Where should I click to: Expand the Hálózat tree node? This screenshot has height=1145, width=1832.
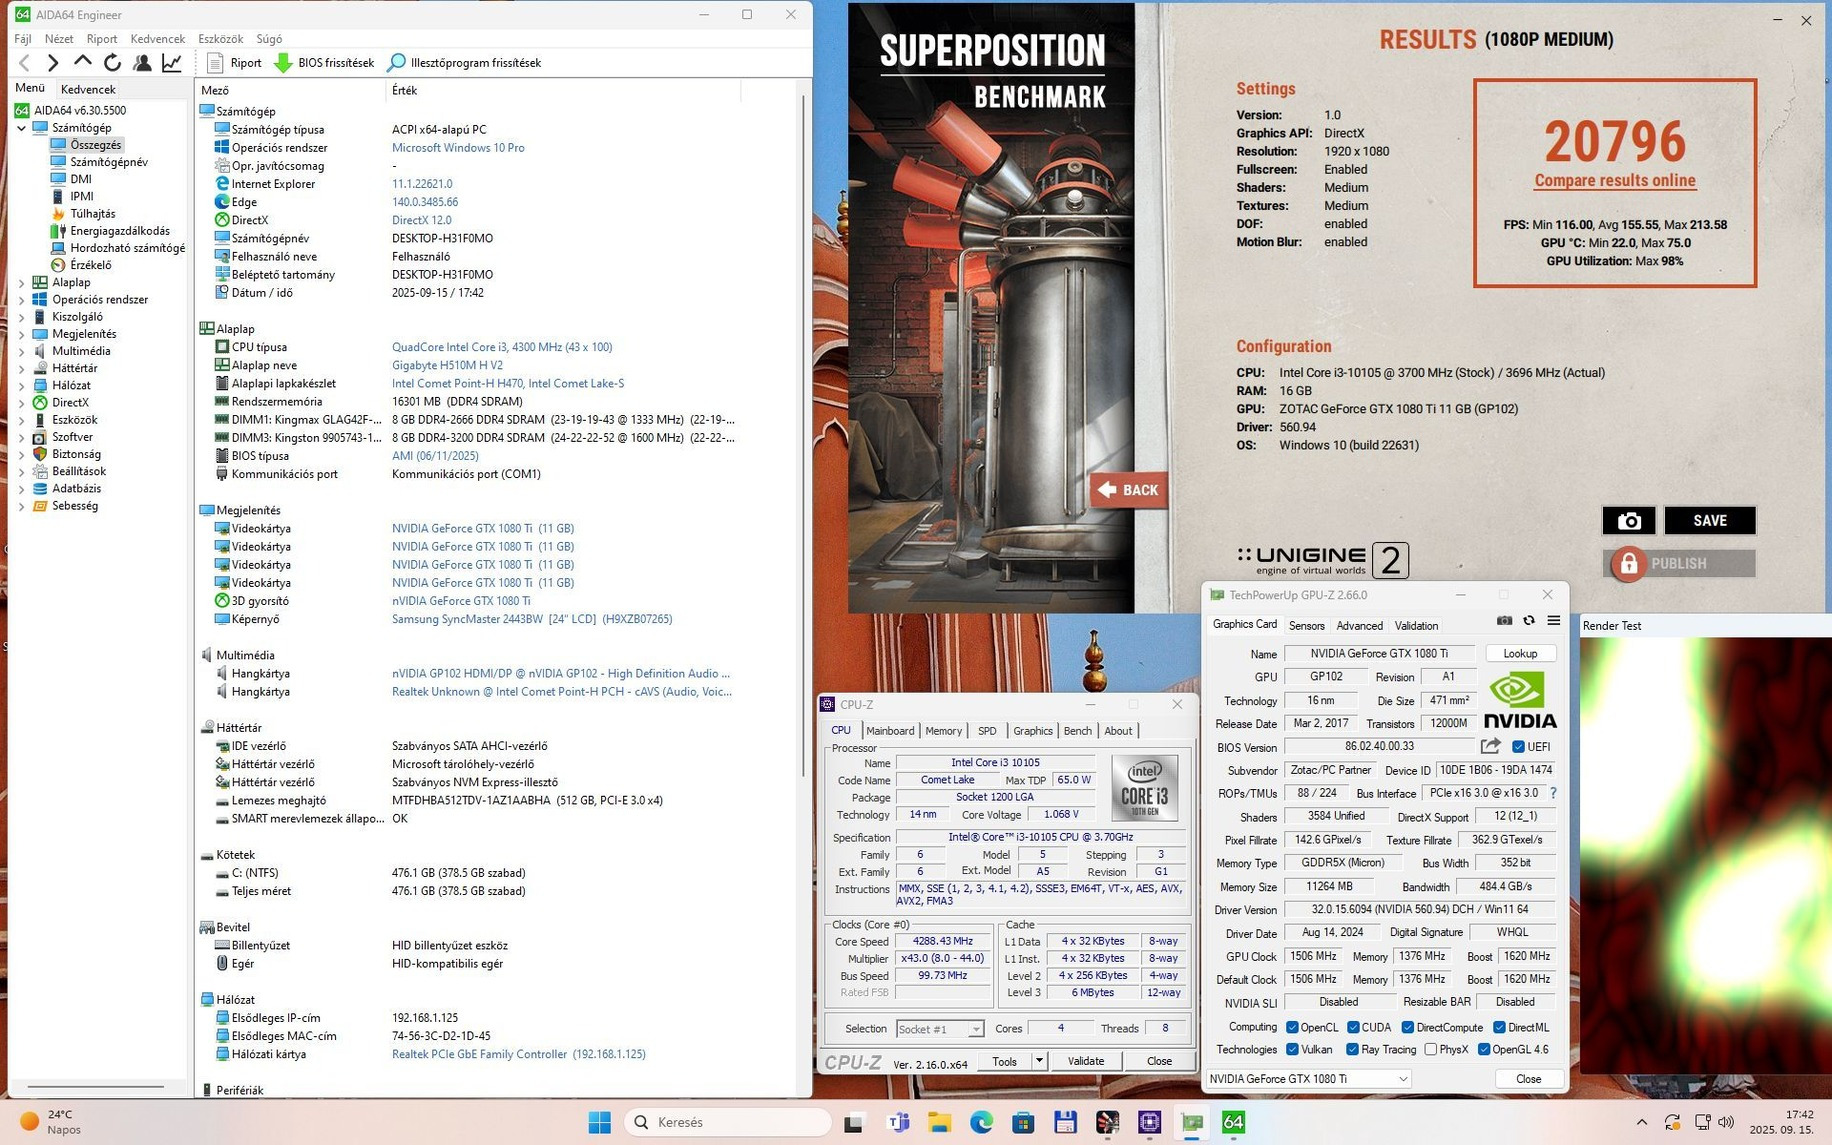[x=21, y=386]
